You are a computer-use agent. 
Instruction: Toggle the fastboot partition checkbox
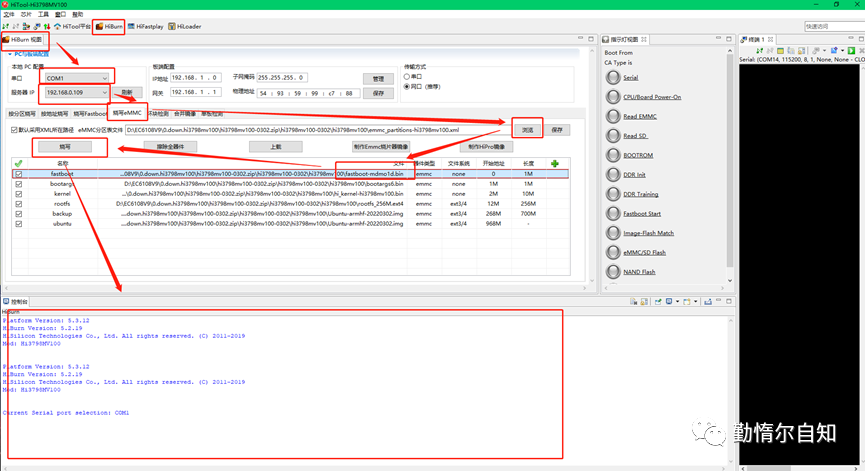pyautogui.click(x=19, y=174)
